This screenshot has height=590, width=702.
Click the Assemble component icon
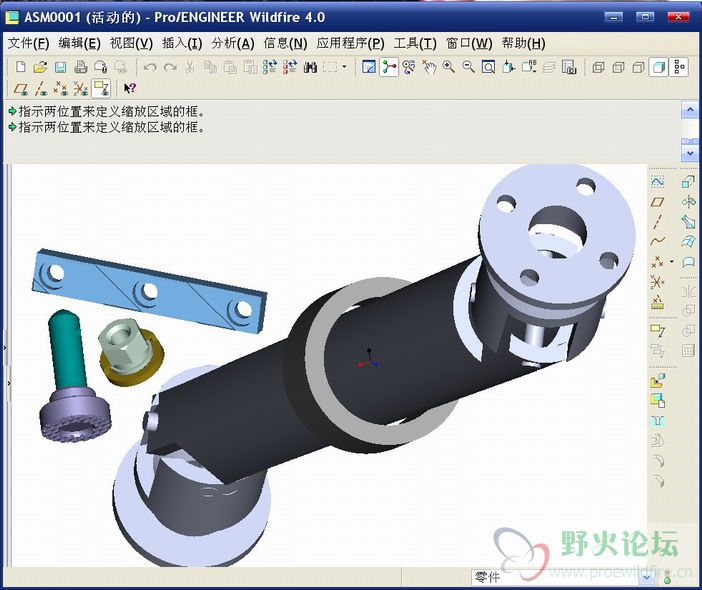click(657, 381)
